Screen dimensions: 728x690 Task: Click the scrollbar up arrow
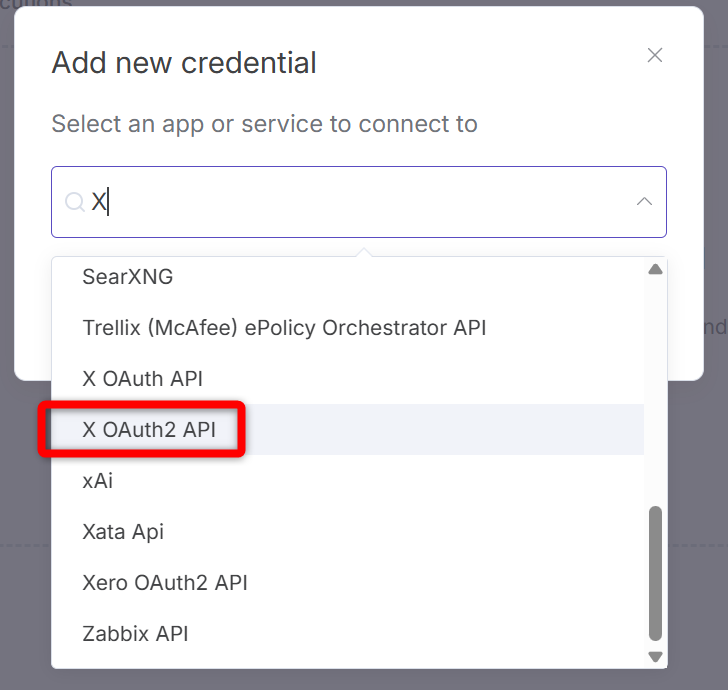pos(655,269)
